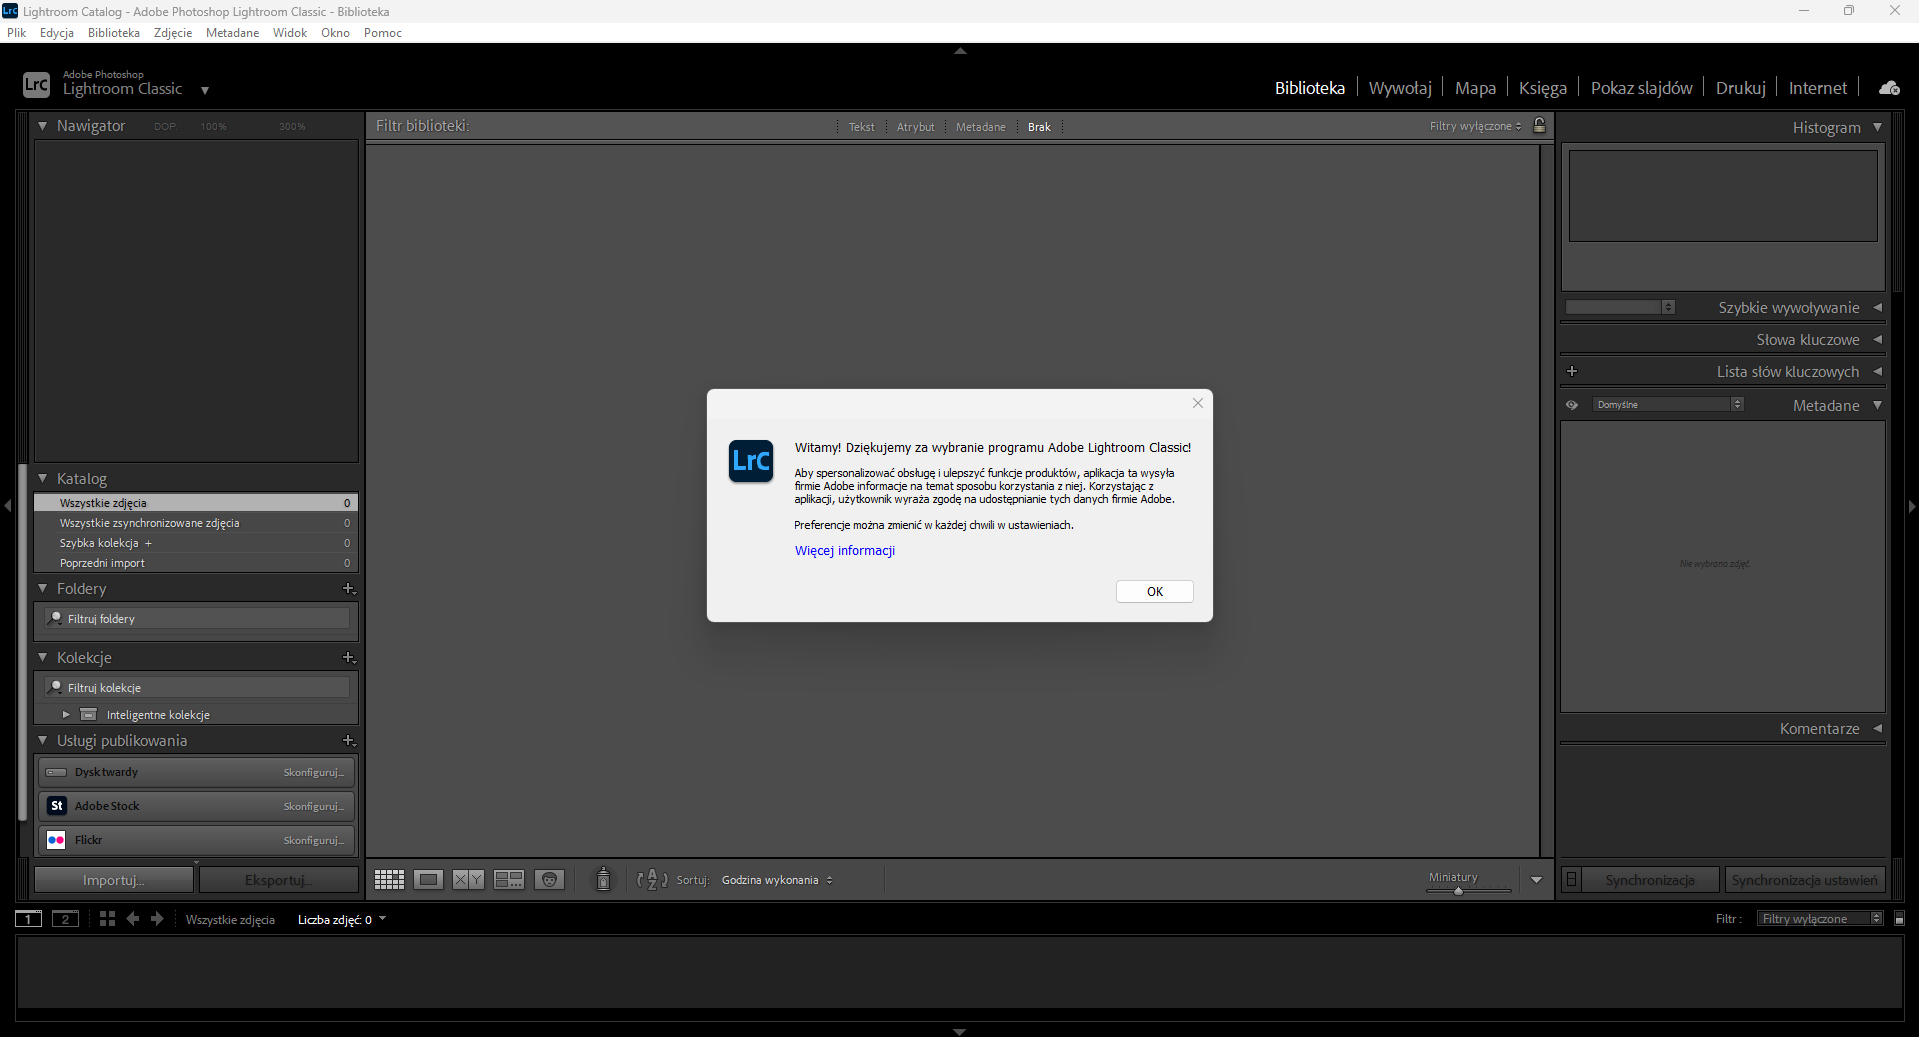
Task: Open the filmstrip Filtry wyłączone dropdown
Action: point(1820,919)
